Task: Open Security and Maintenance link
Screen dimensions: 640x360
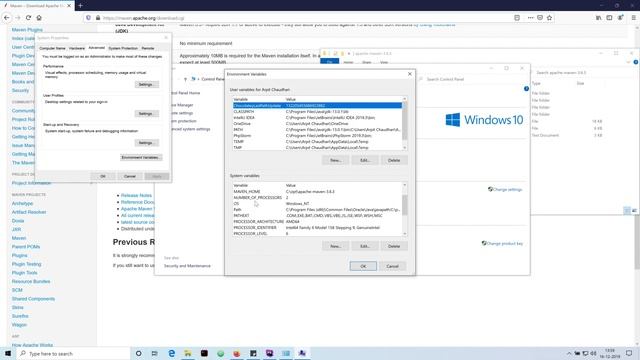Action: click(187, 266)
